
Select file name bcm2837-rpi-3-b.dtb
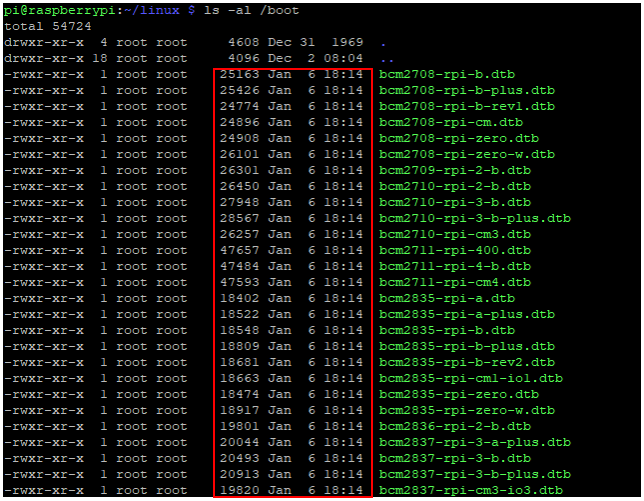455,459
